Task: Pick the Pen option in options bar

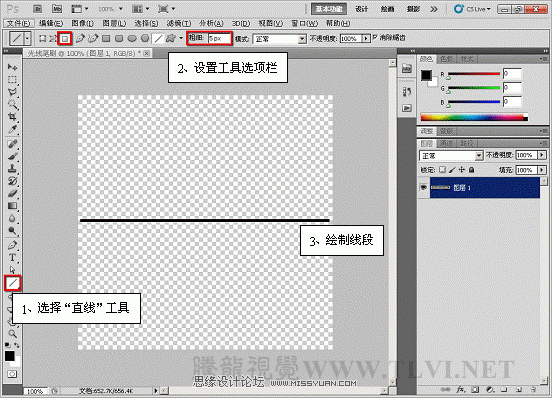Action: (80, 38)
